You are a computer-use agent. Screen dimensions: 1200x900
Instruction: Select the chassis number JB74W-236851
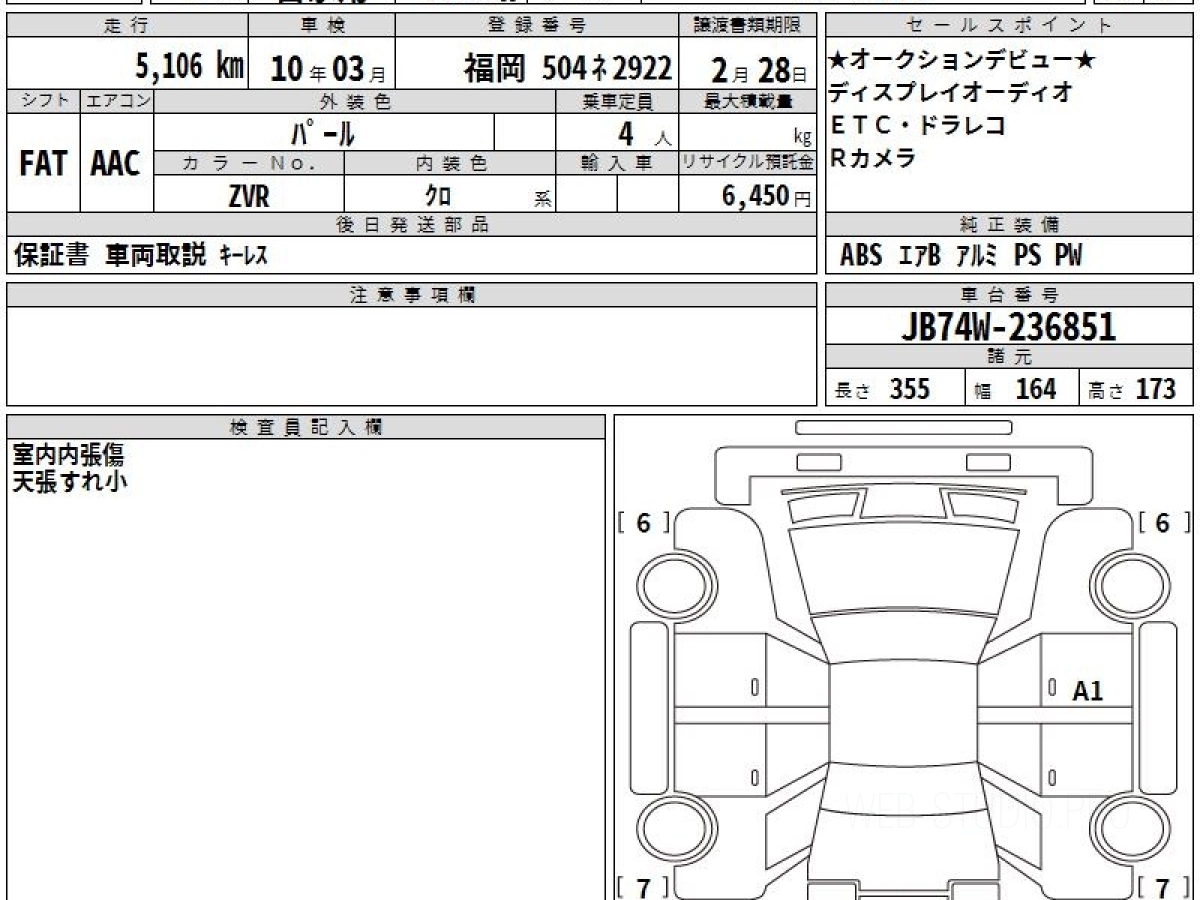click(1009, 327)
